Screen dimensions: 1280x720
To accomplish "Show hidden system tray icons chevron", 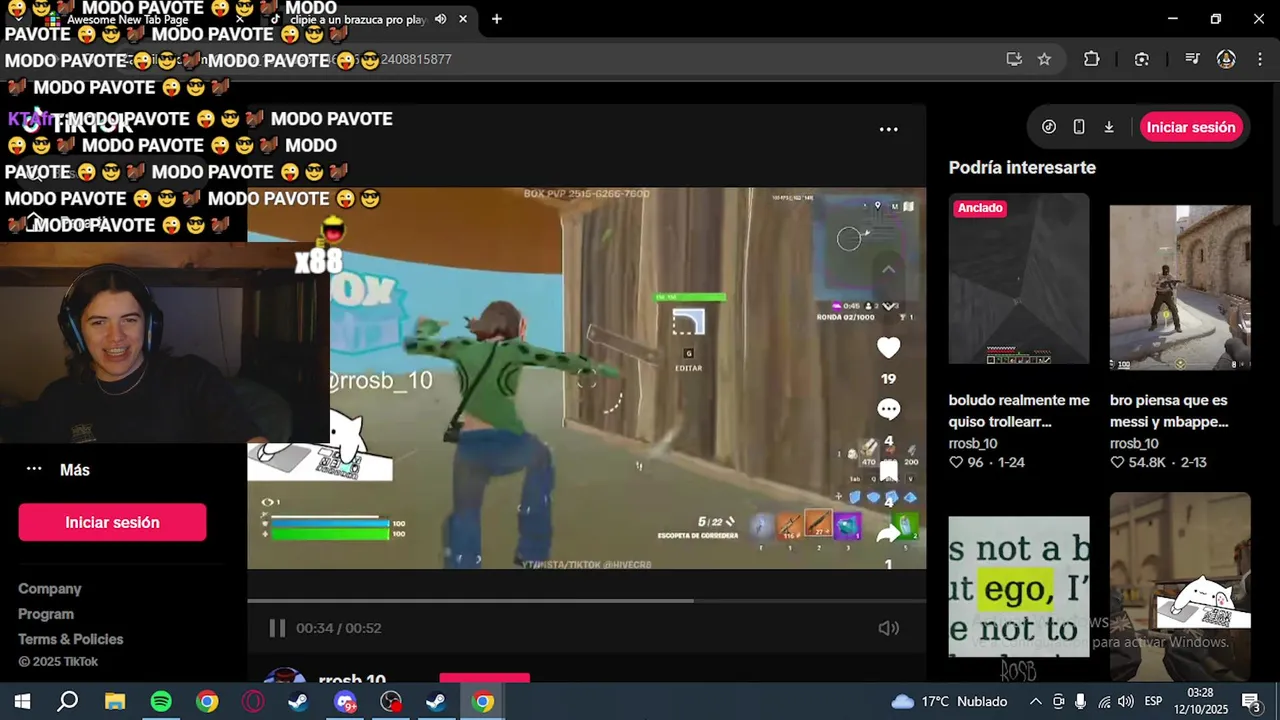I will (1036, 701).
